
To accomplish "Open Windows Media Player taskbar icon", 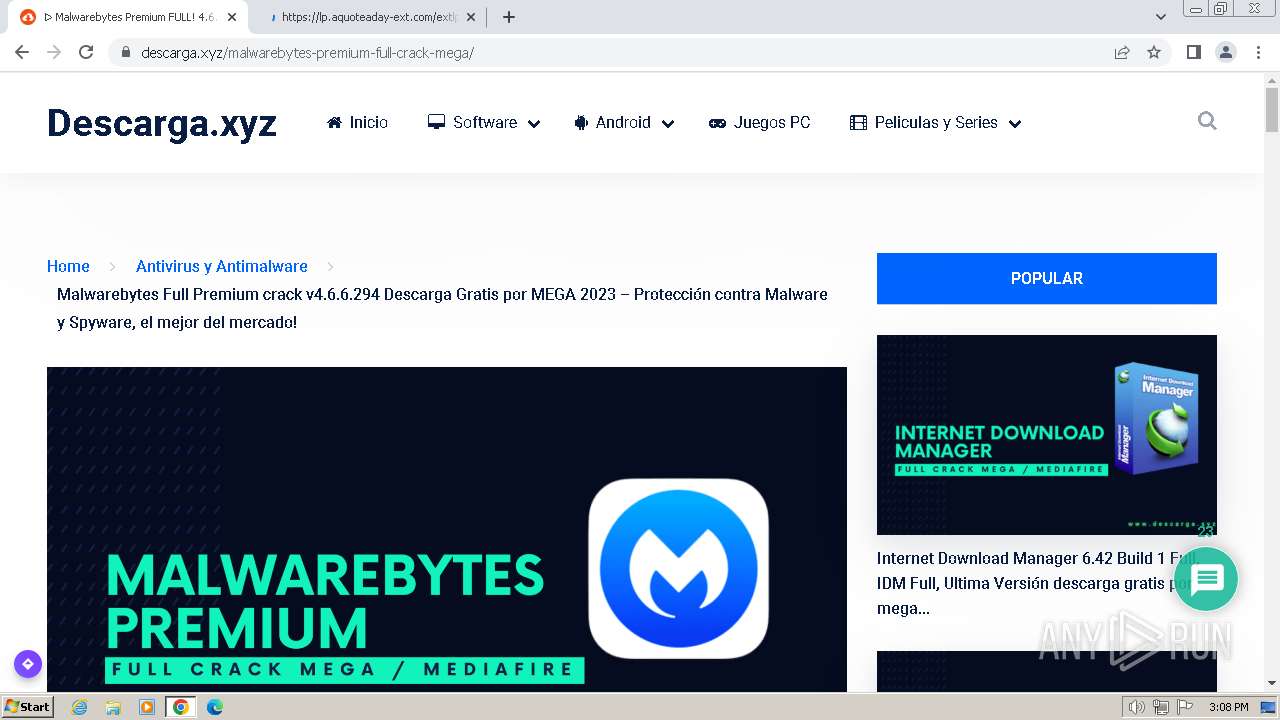I will click(147, 707).
